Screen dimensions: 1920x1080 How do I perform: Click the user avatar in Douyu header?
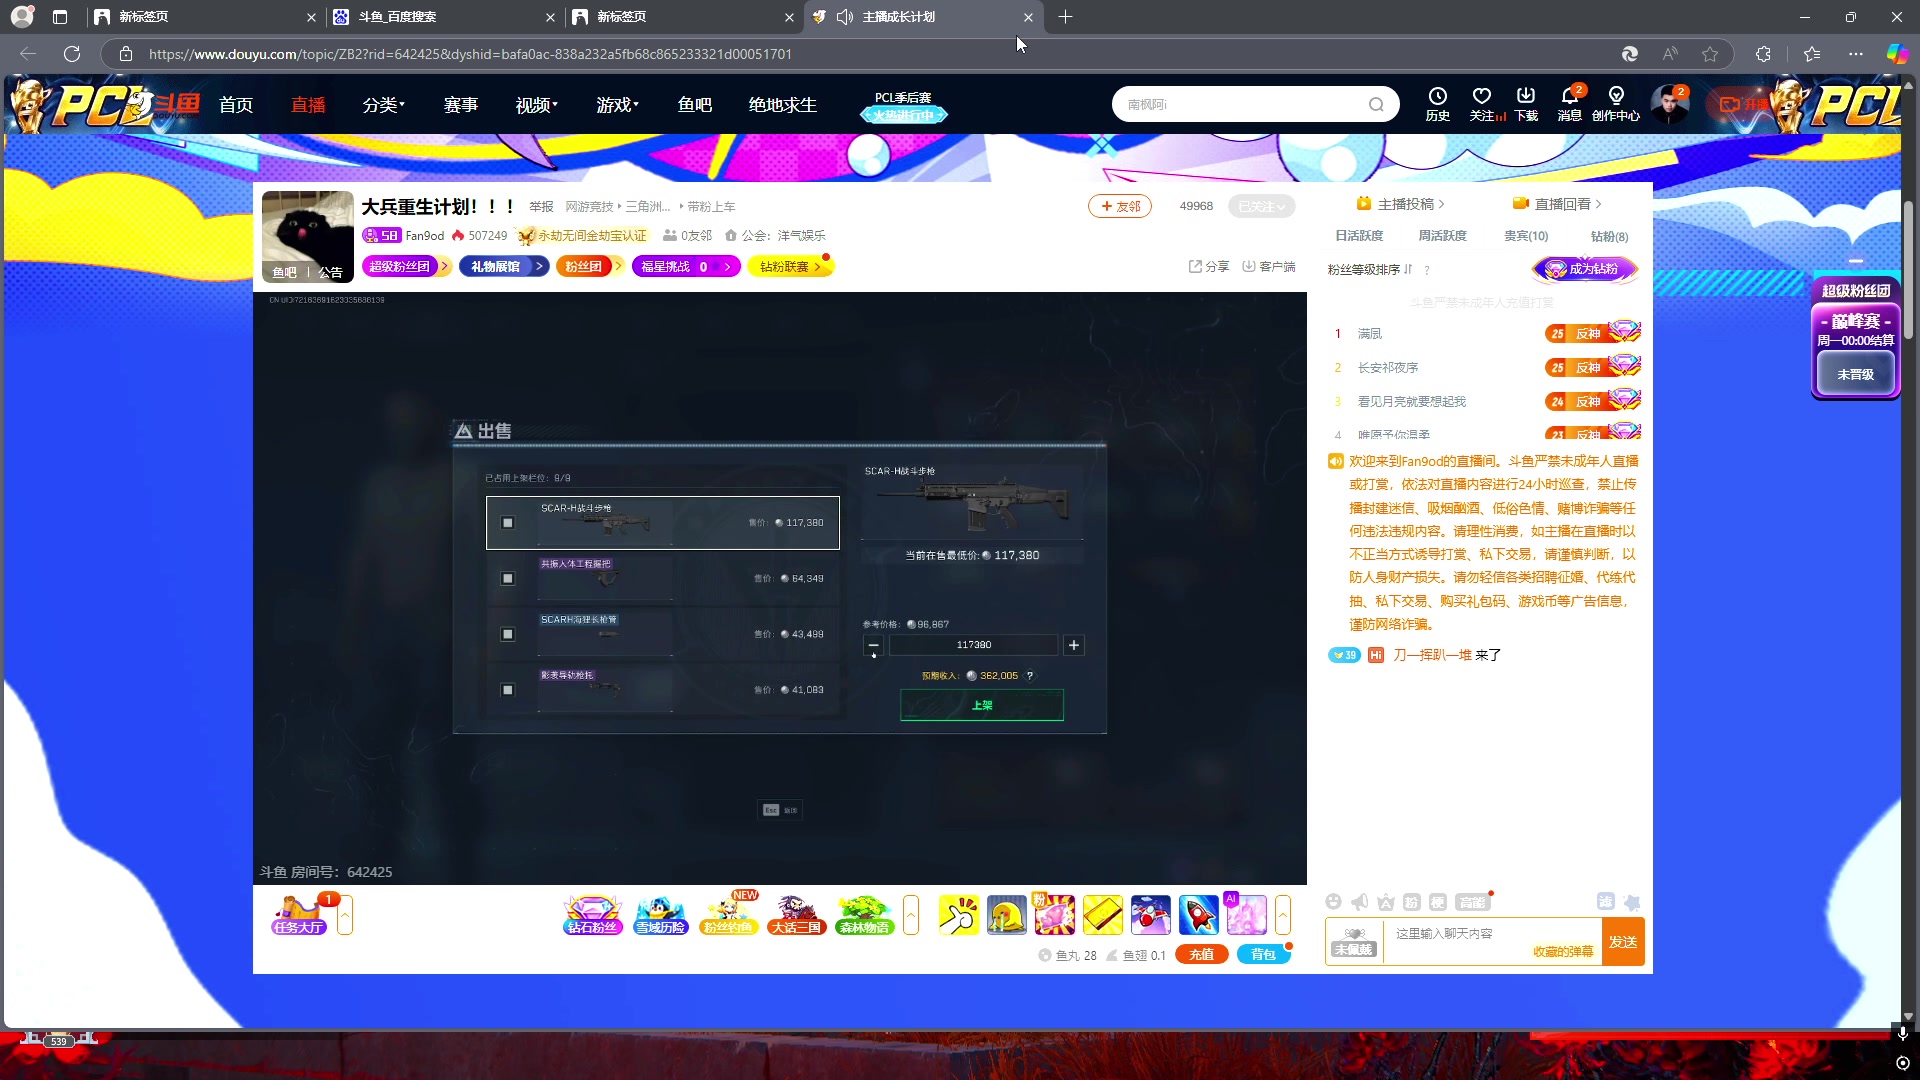1669,104
